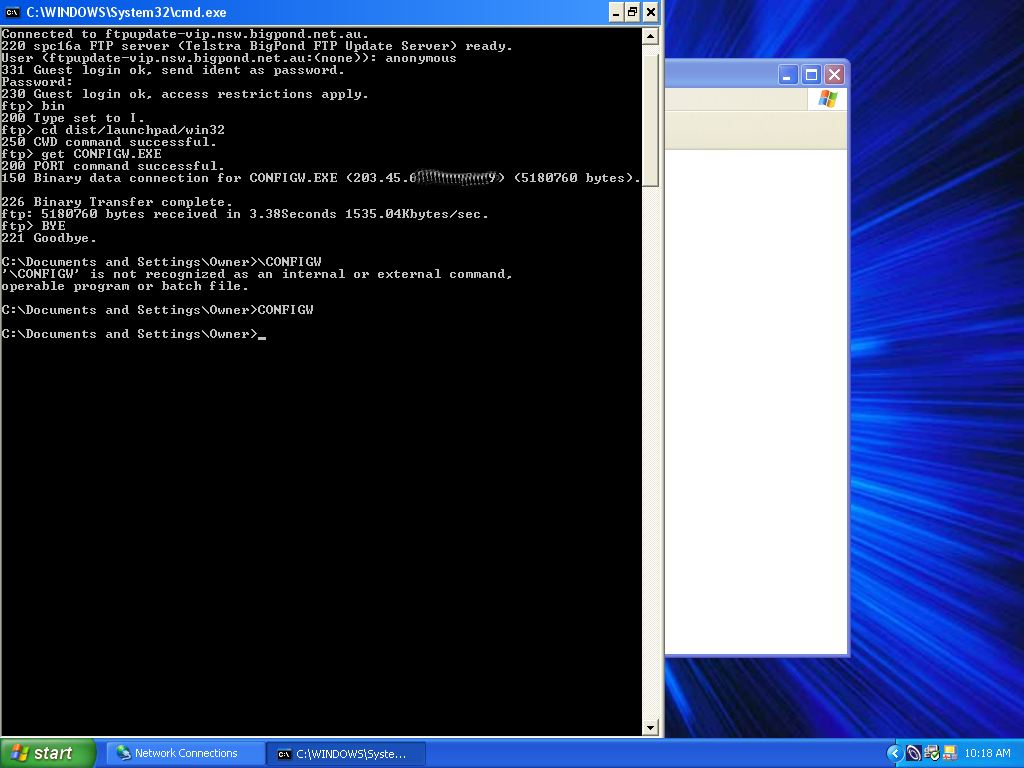The width and height of the screenshot is (1024, 768).
Task: Switch to Network Connections taskbar button
Action: (x=185, y=754)
